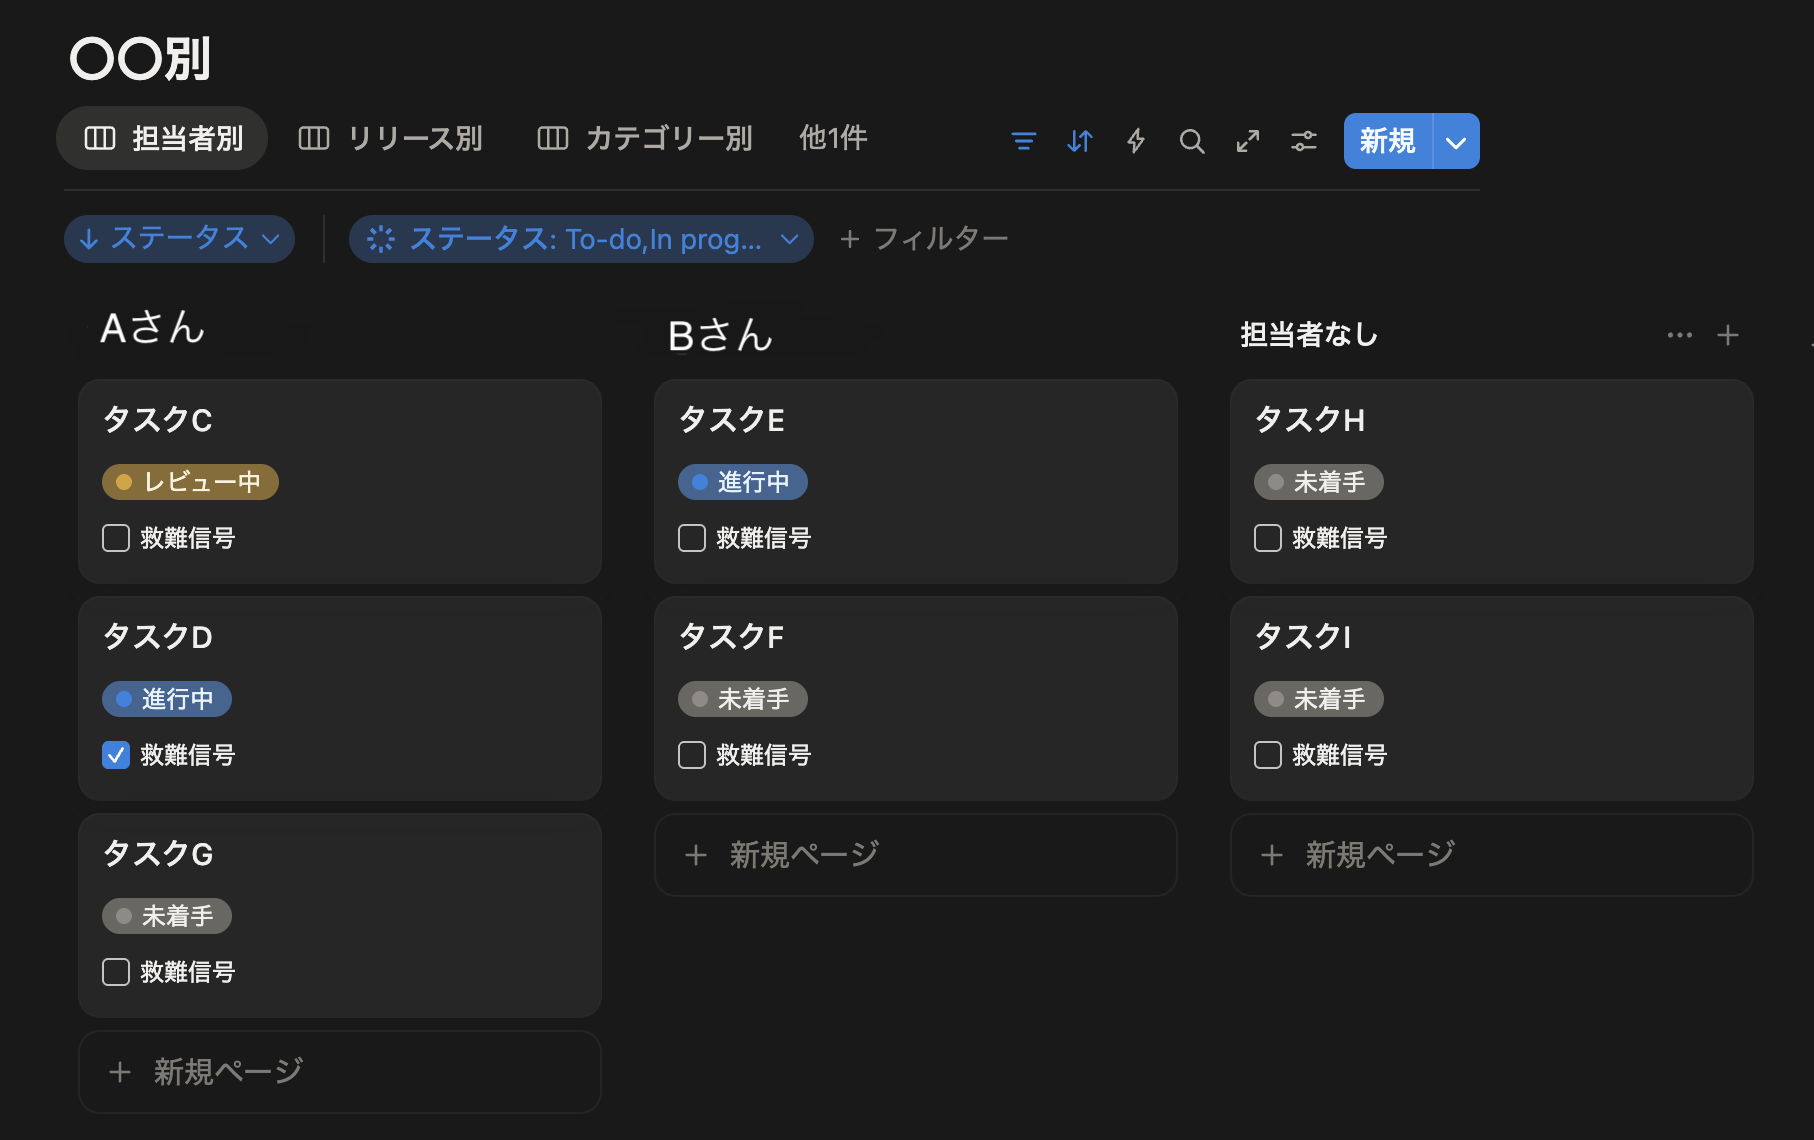This screenshot has width=1814, height=1140.
Task: Expand the view to full screen arrows icon
Action: [x=1247, y=141]
